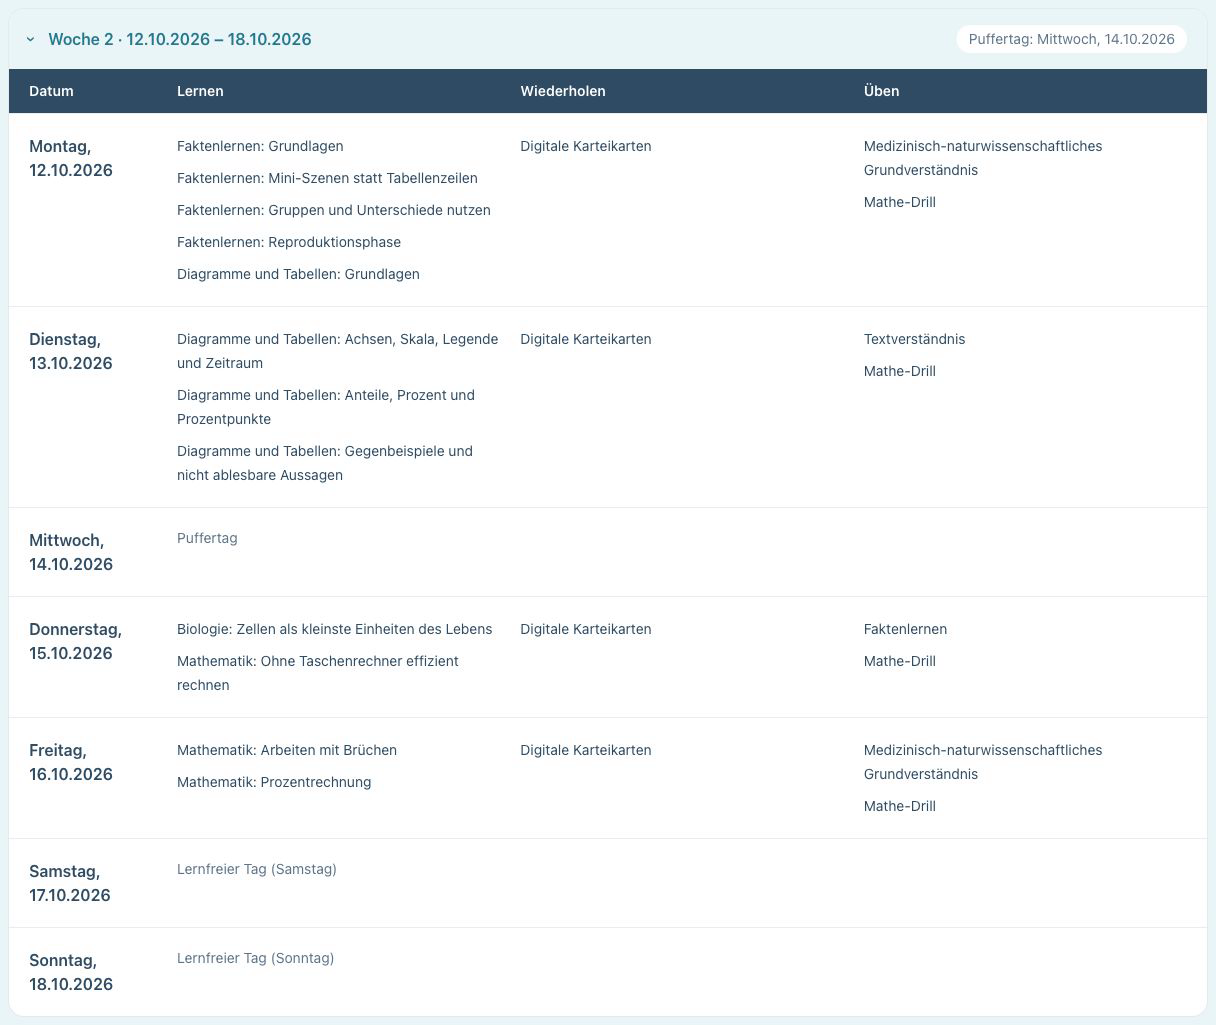Click the "Lernfreier Tag (Sonntag)" note
This screenshot has width=1216, height=1025.
pyautogui.click(x=256, y=958)
